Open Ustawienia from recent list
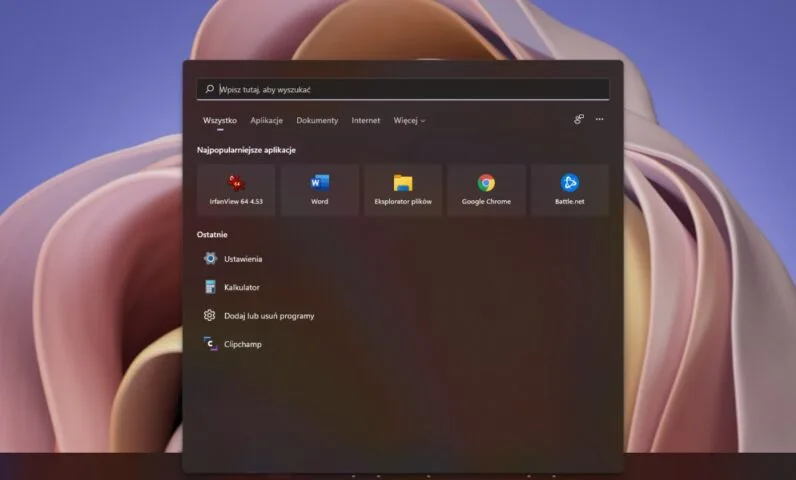 [233, 259]
